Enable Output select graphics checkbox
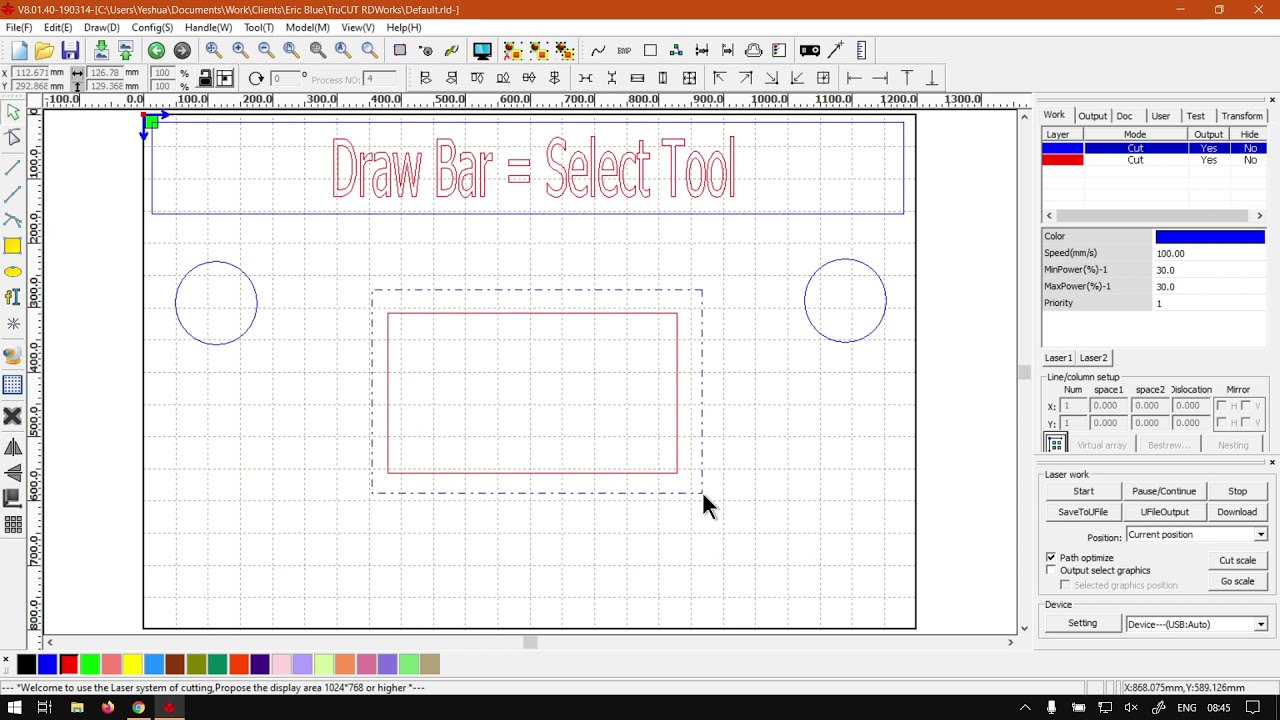1280x720 pixels. click(x=1051, y=570)
